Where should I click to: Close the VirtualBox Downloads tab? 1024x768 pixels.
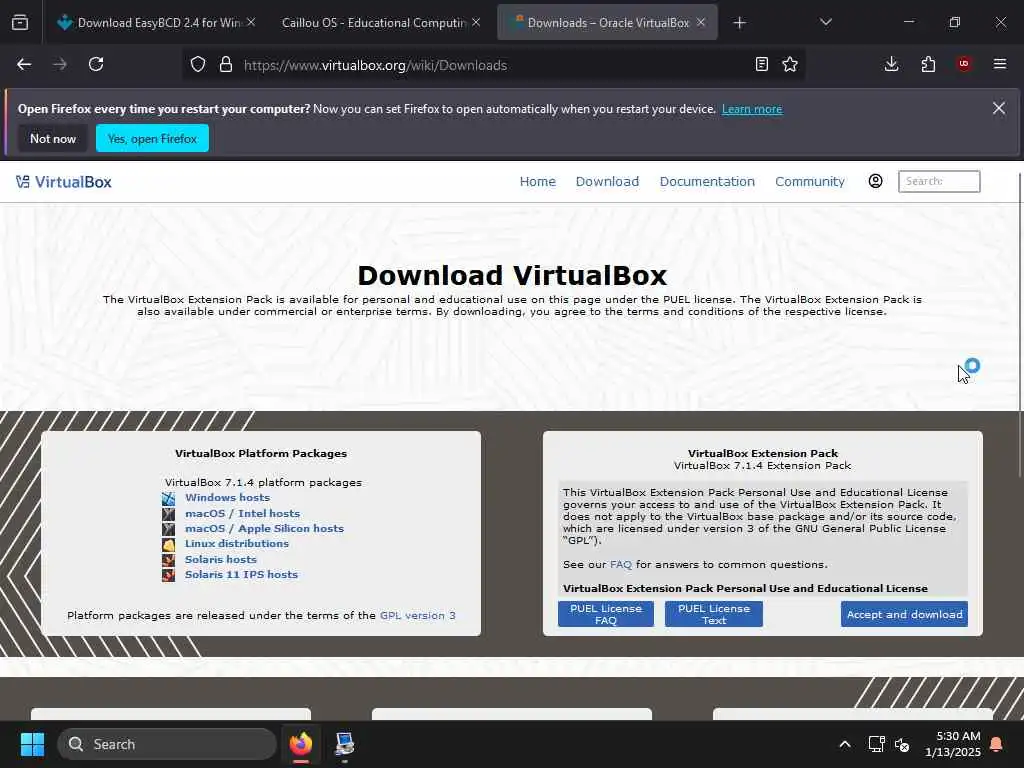(x=701, y=22)
